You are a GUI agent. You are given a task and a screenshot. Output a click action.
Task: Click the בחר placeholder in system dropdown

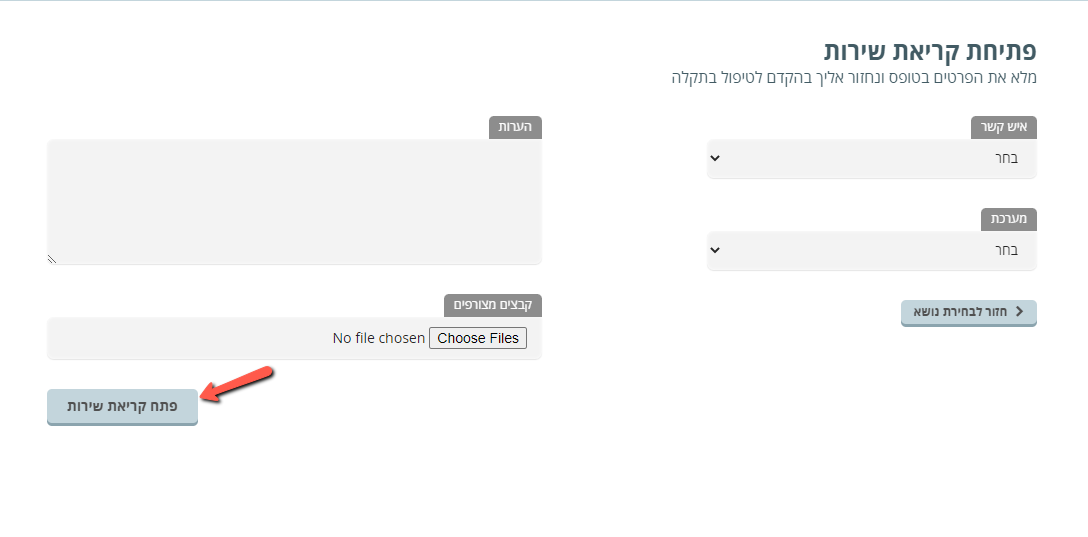click(1006, 250)
